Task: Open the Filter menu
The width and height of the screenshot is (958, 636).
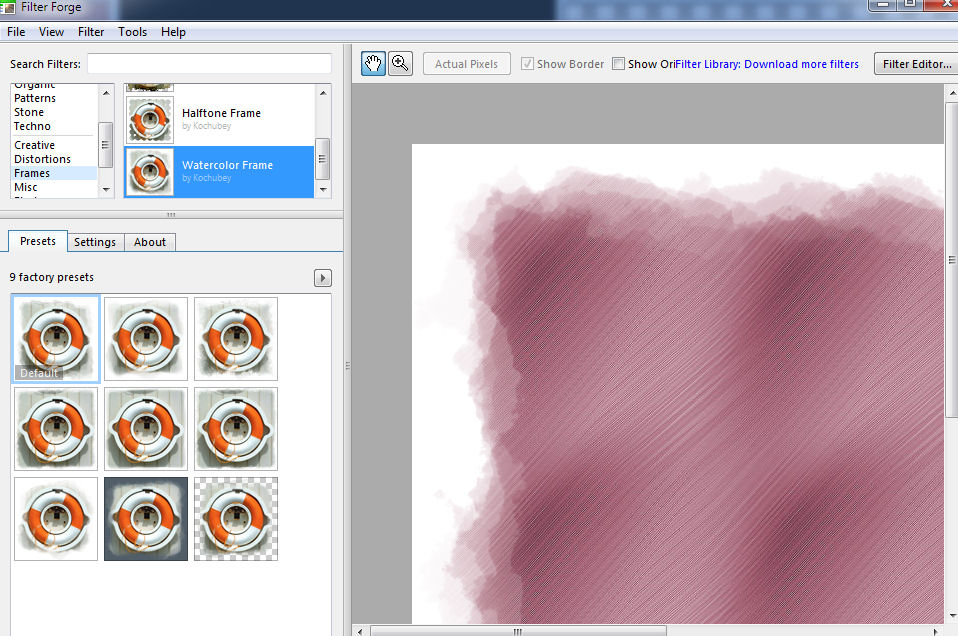Action: click(x=91, y=32)
